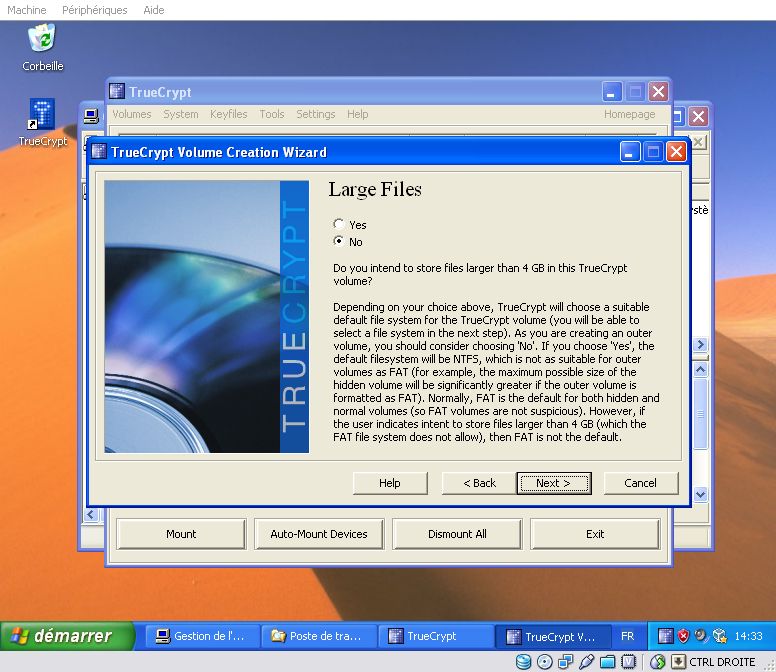Open Homepage link in TrueCrypt menu bar
Screen dimensions: 776x672
point(629,114)
